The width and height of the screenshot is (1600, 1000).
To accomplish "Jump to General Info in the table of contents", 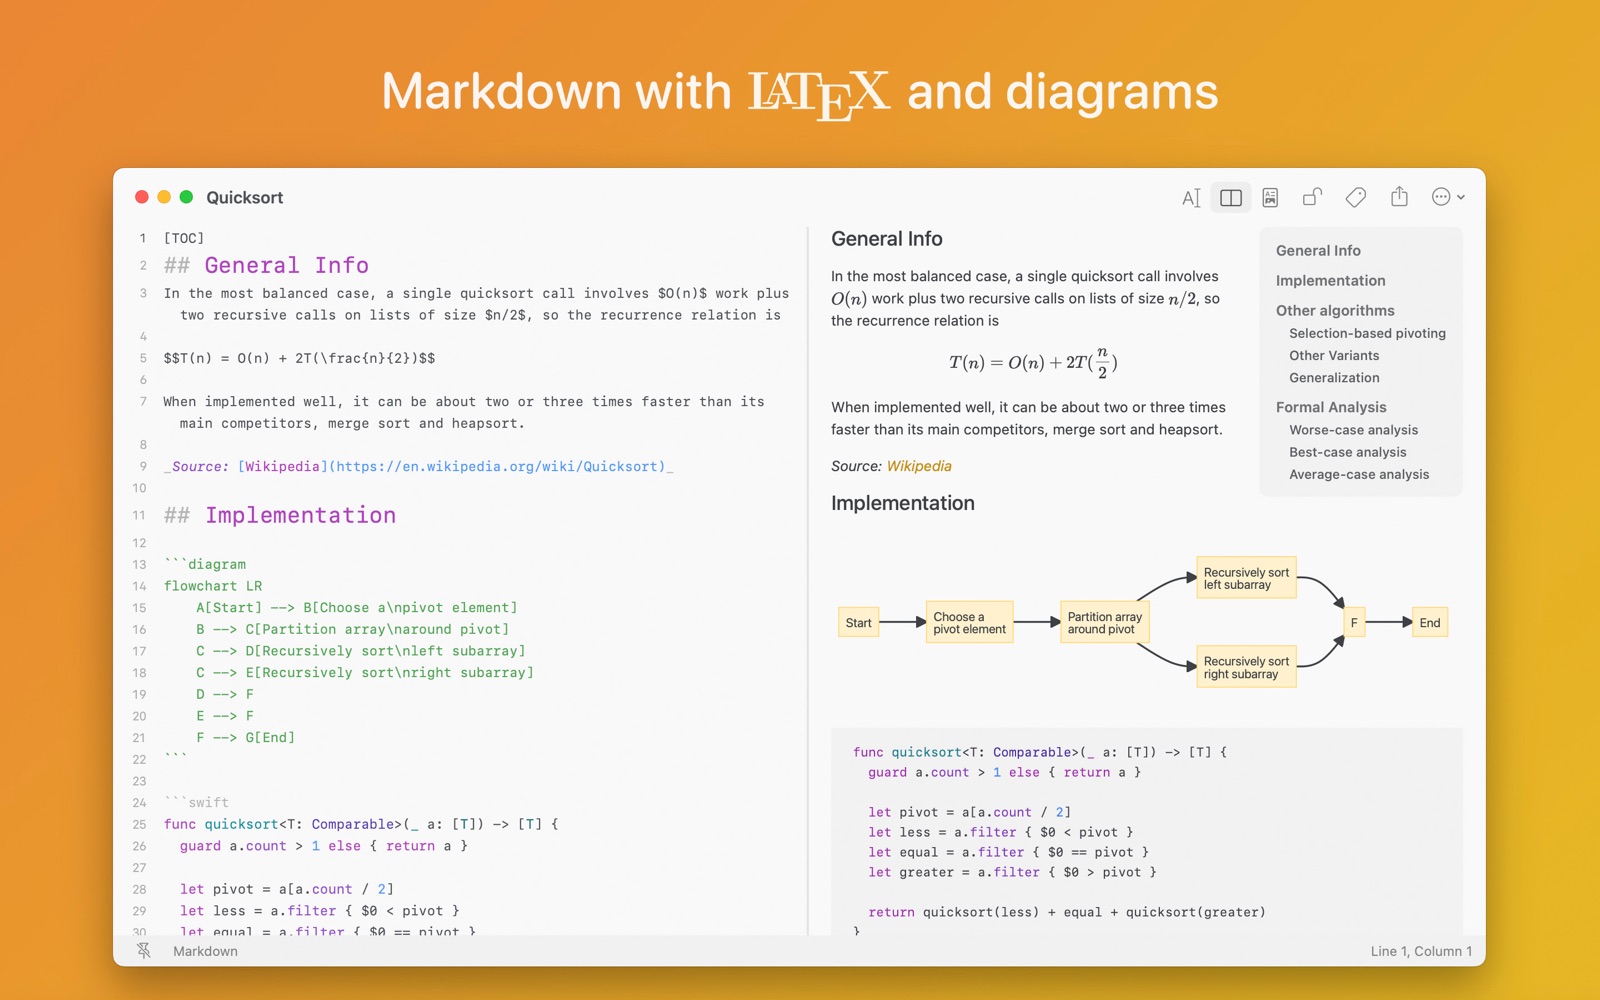I will (x=1318, y=251).
